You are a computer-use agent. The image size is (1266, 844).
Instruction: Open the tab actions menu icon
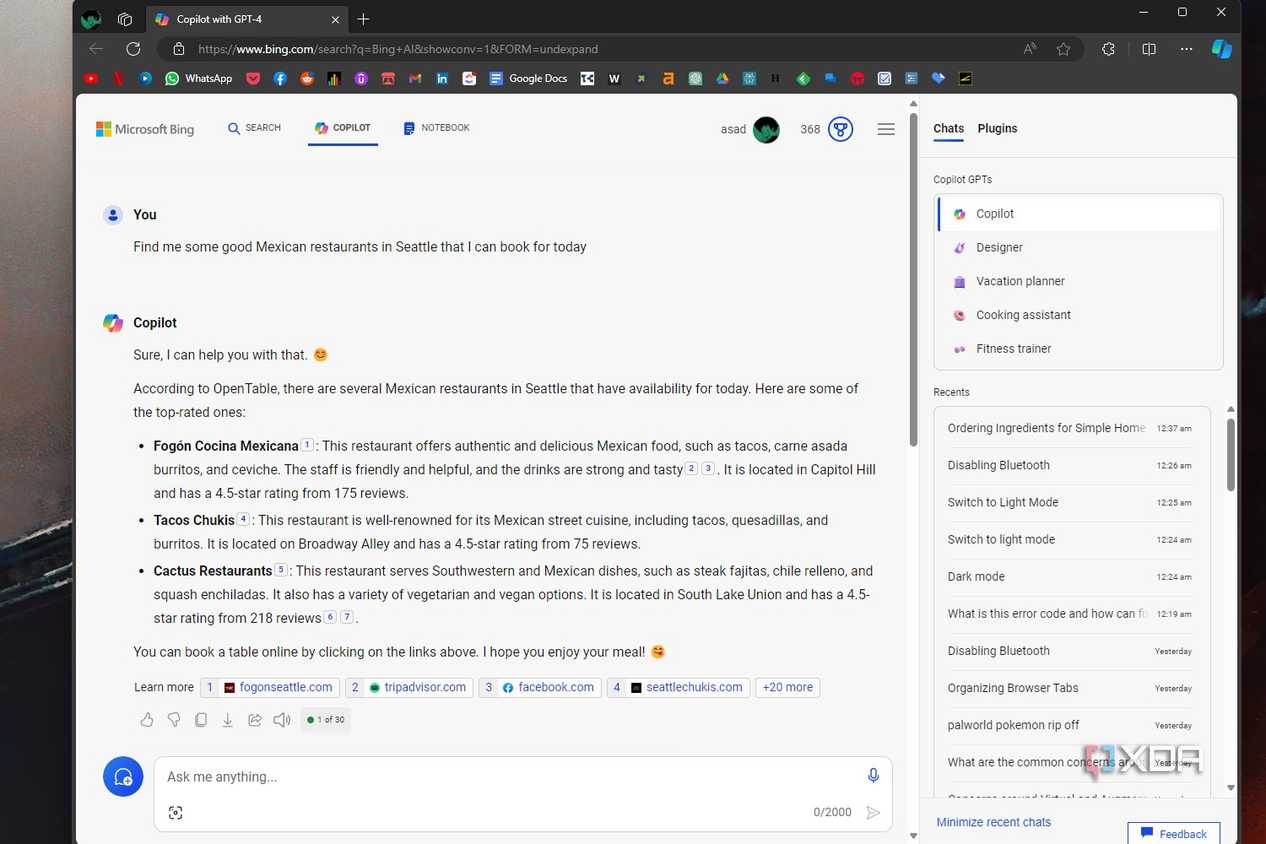[x=125, y=19]
